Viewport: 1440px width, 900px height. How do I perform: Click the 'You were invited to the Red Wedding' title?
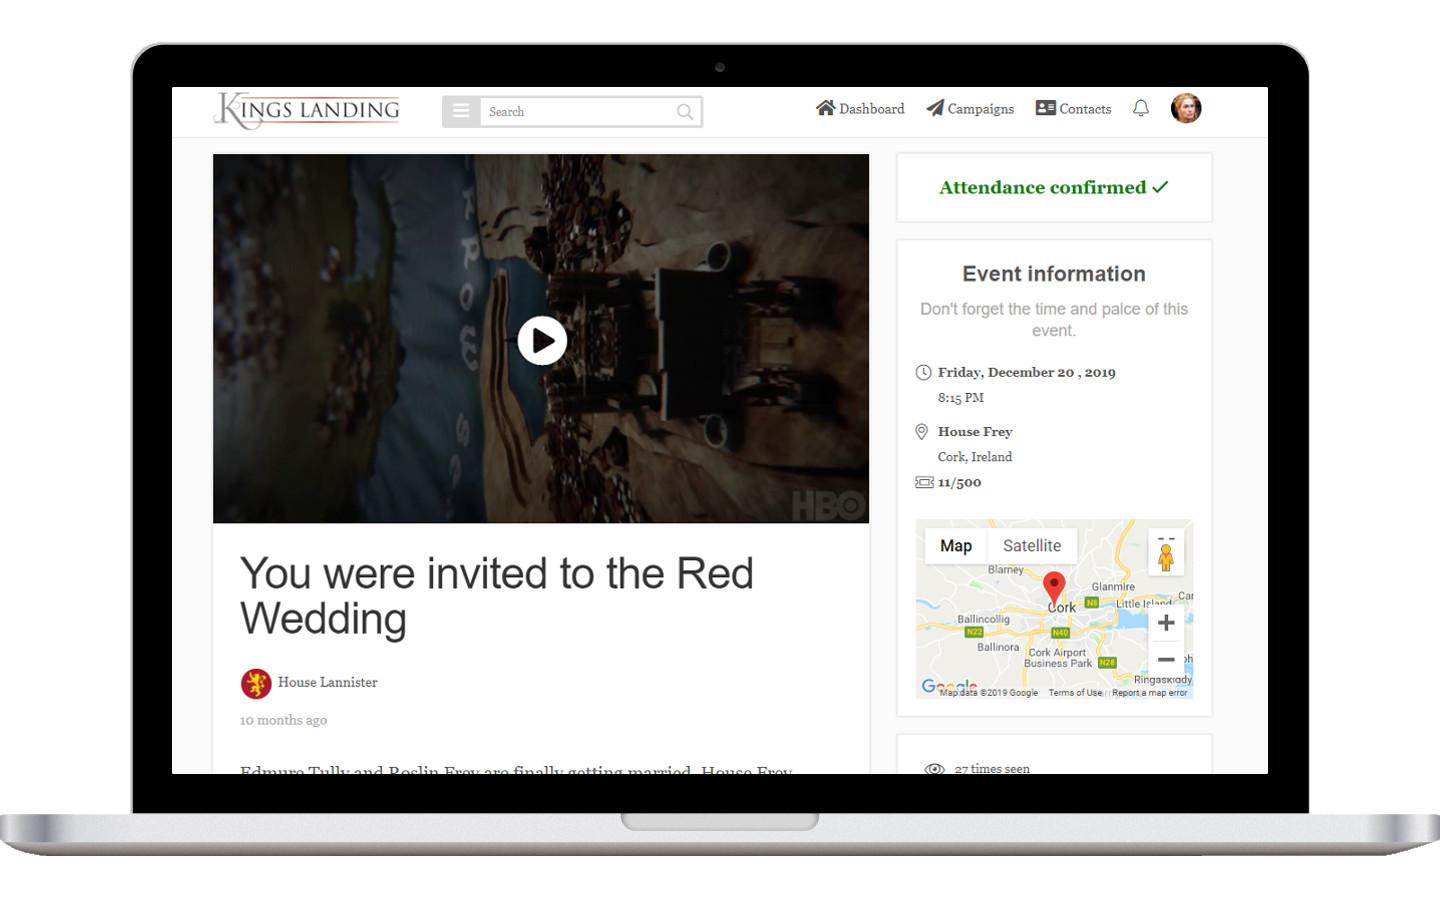coord(497,596)
